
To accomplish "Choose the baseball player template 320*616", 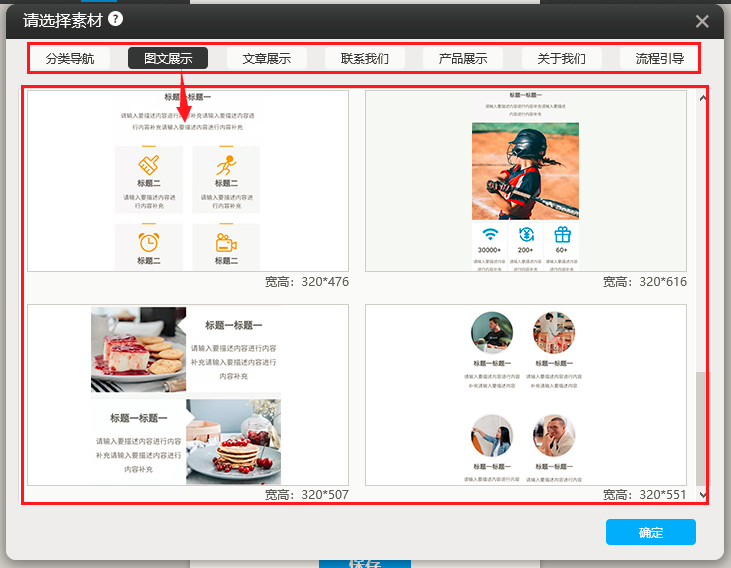I will pyautogui.click(x=525, y=181).
